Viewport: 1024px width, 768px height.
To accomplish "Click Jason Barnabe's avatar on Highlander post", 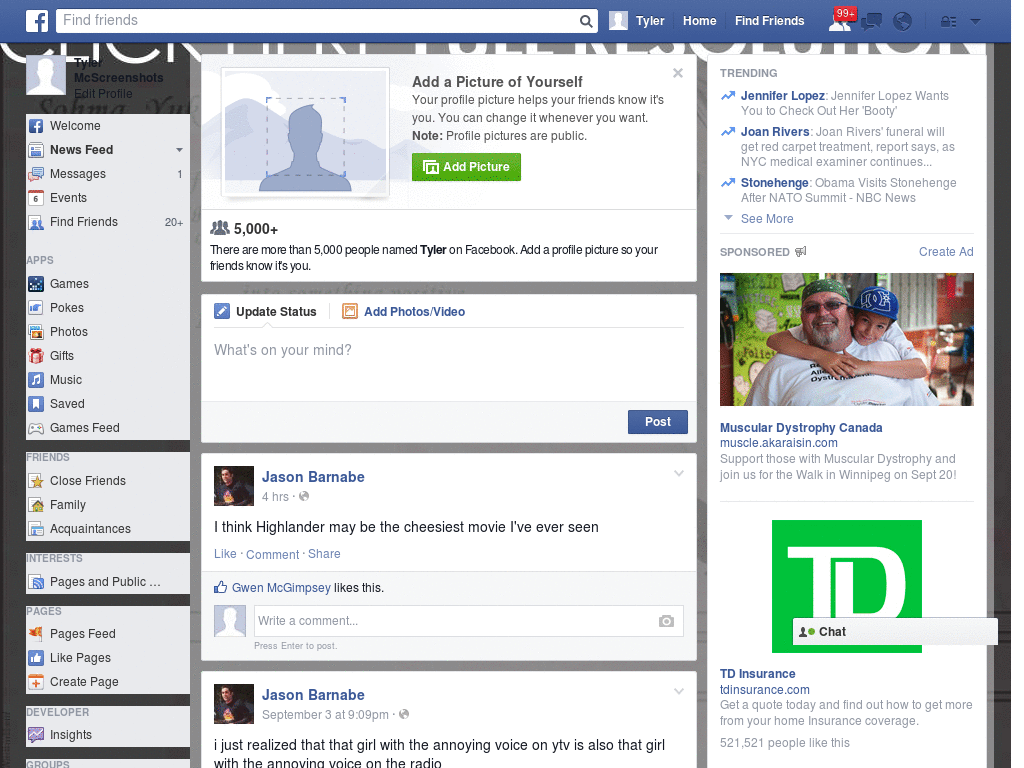I will (234, 486).
